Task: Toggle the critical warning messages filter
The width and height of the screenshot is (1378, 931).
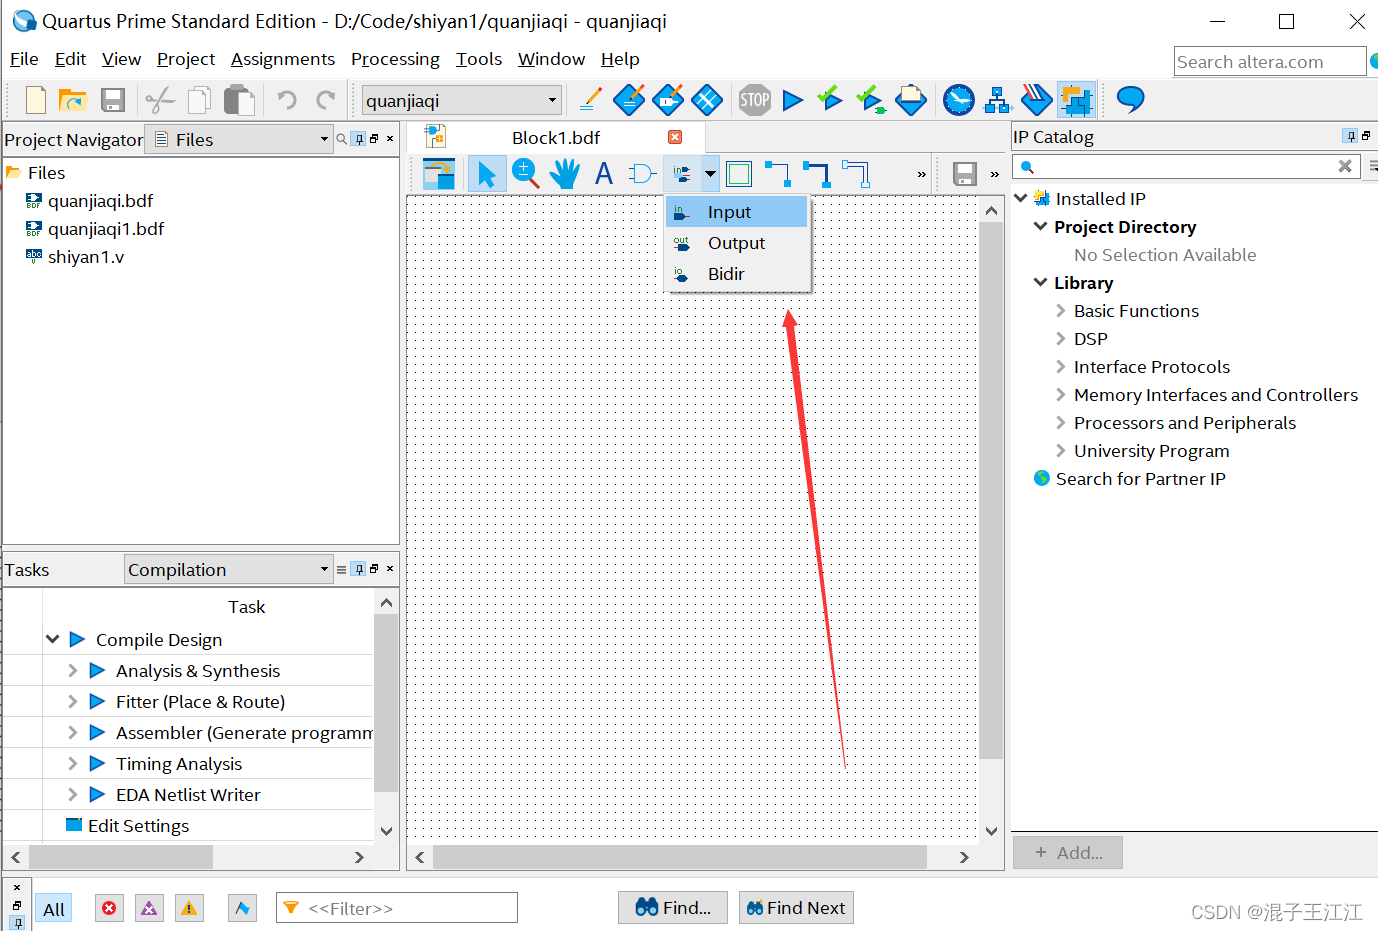Action: [x=149, y=908]
